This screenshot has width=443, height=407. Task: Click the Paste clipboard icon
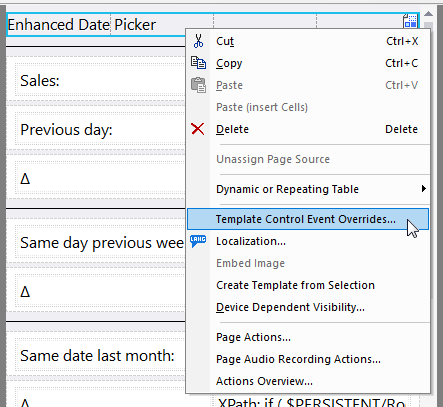[x=198, y=85]
